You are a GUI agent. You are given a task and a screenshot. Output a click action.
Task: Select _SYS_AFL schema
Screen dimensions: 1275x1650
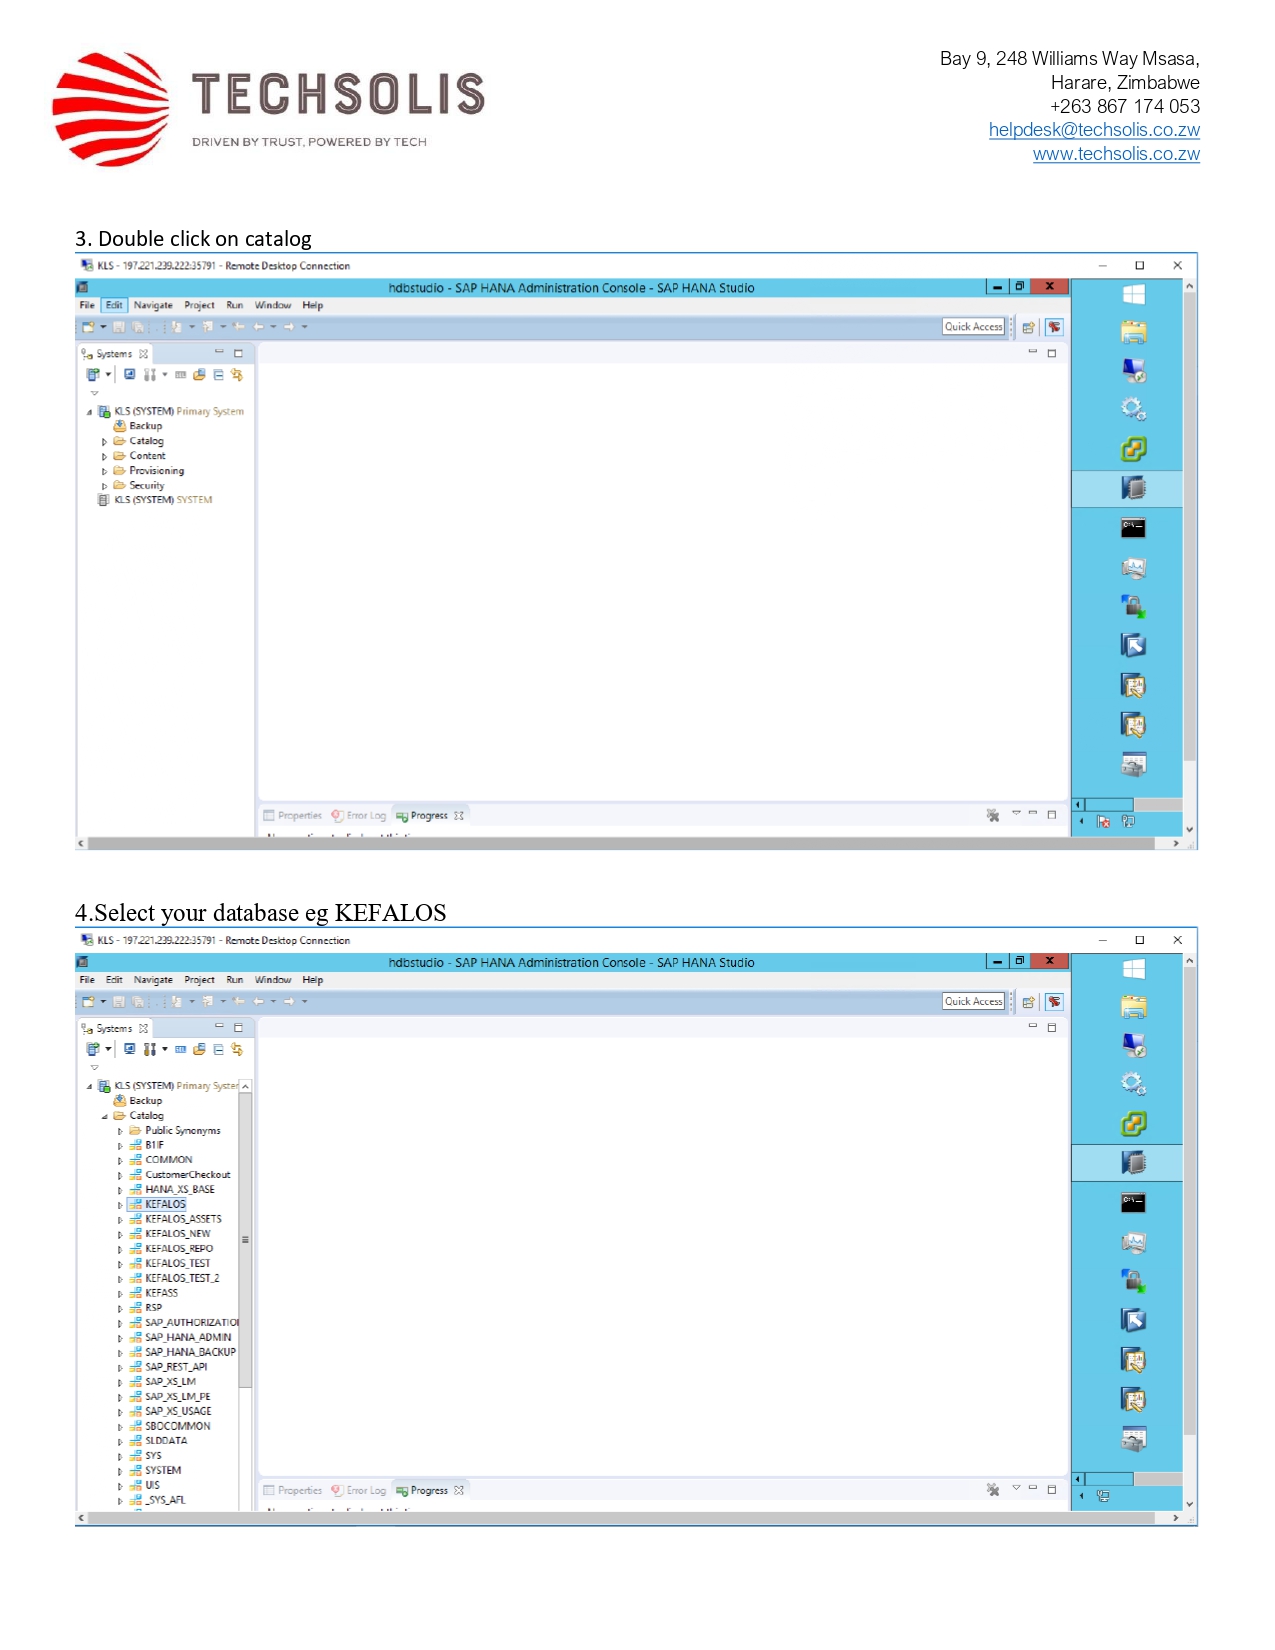pyautogui.click(x=157, y=1501)
